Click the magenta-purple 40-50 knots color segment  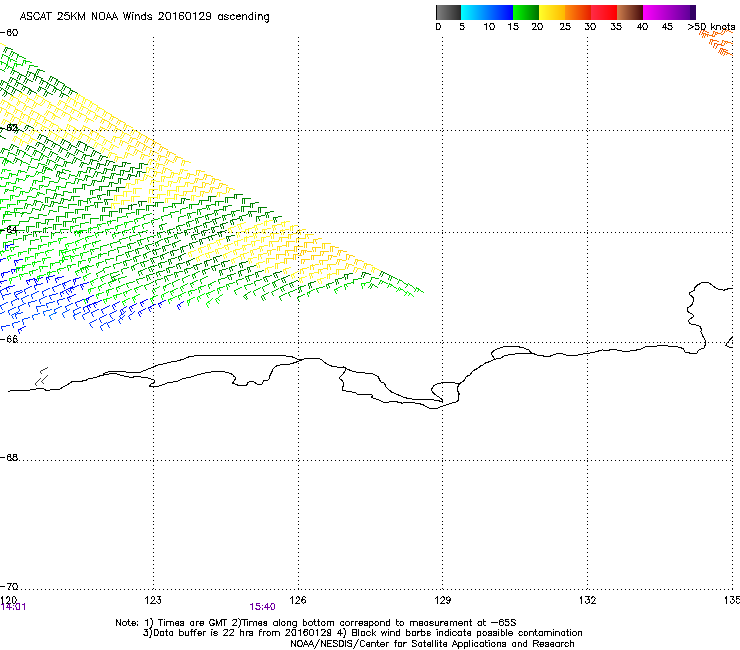coord(669,12)
